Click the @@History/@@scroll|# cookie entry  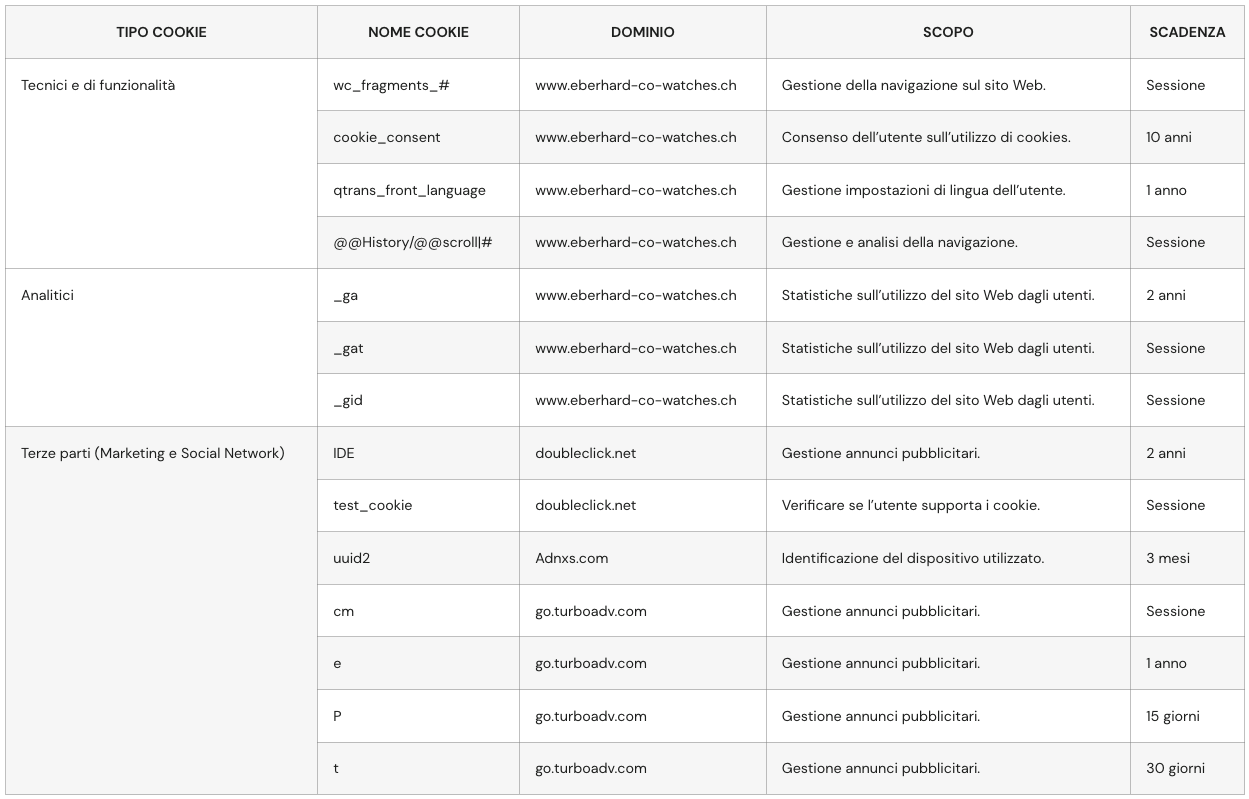coord(412,242)
